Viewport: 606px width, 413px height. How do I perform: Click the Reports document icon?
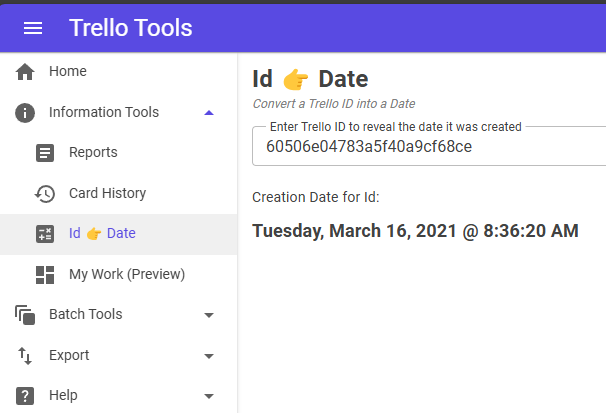tap(45, 153)
